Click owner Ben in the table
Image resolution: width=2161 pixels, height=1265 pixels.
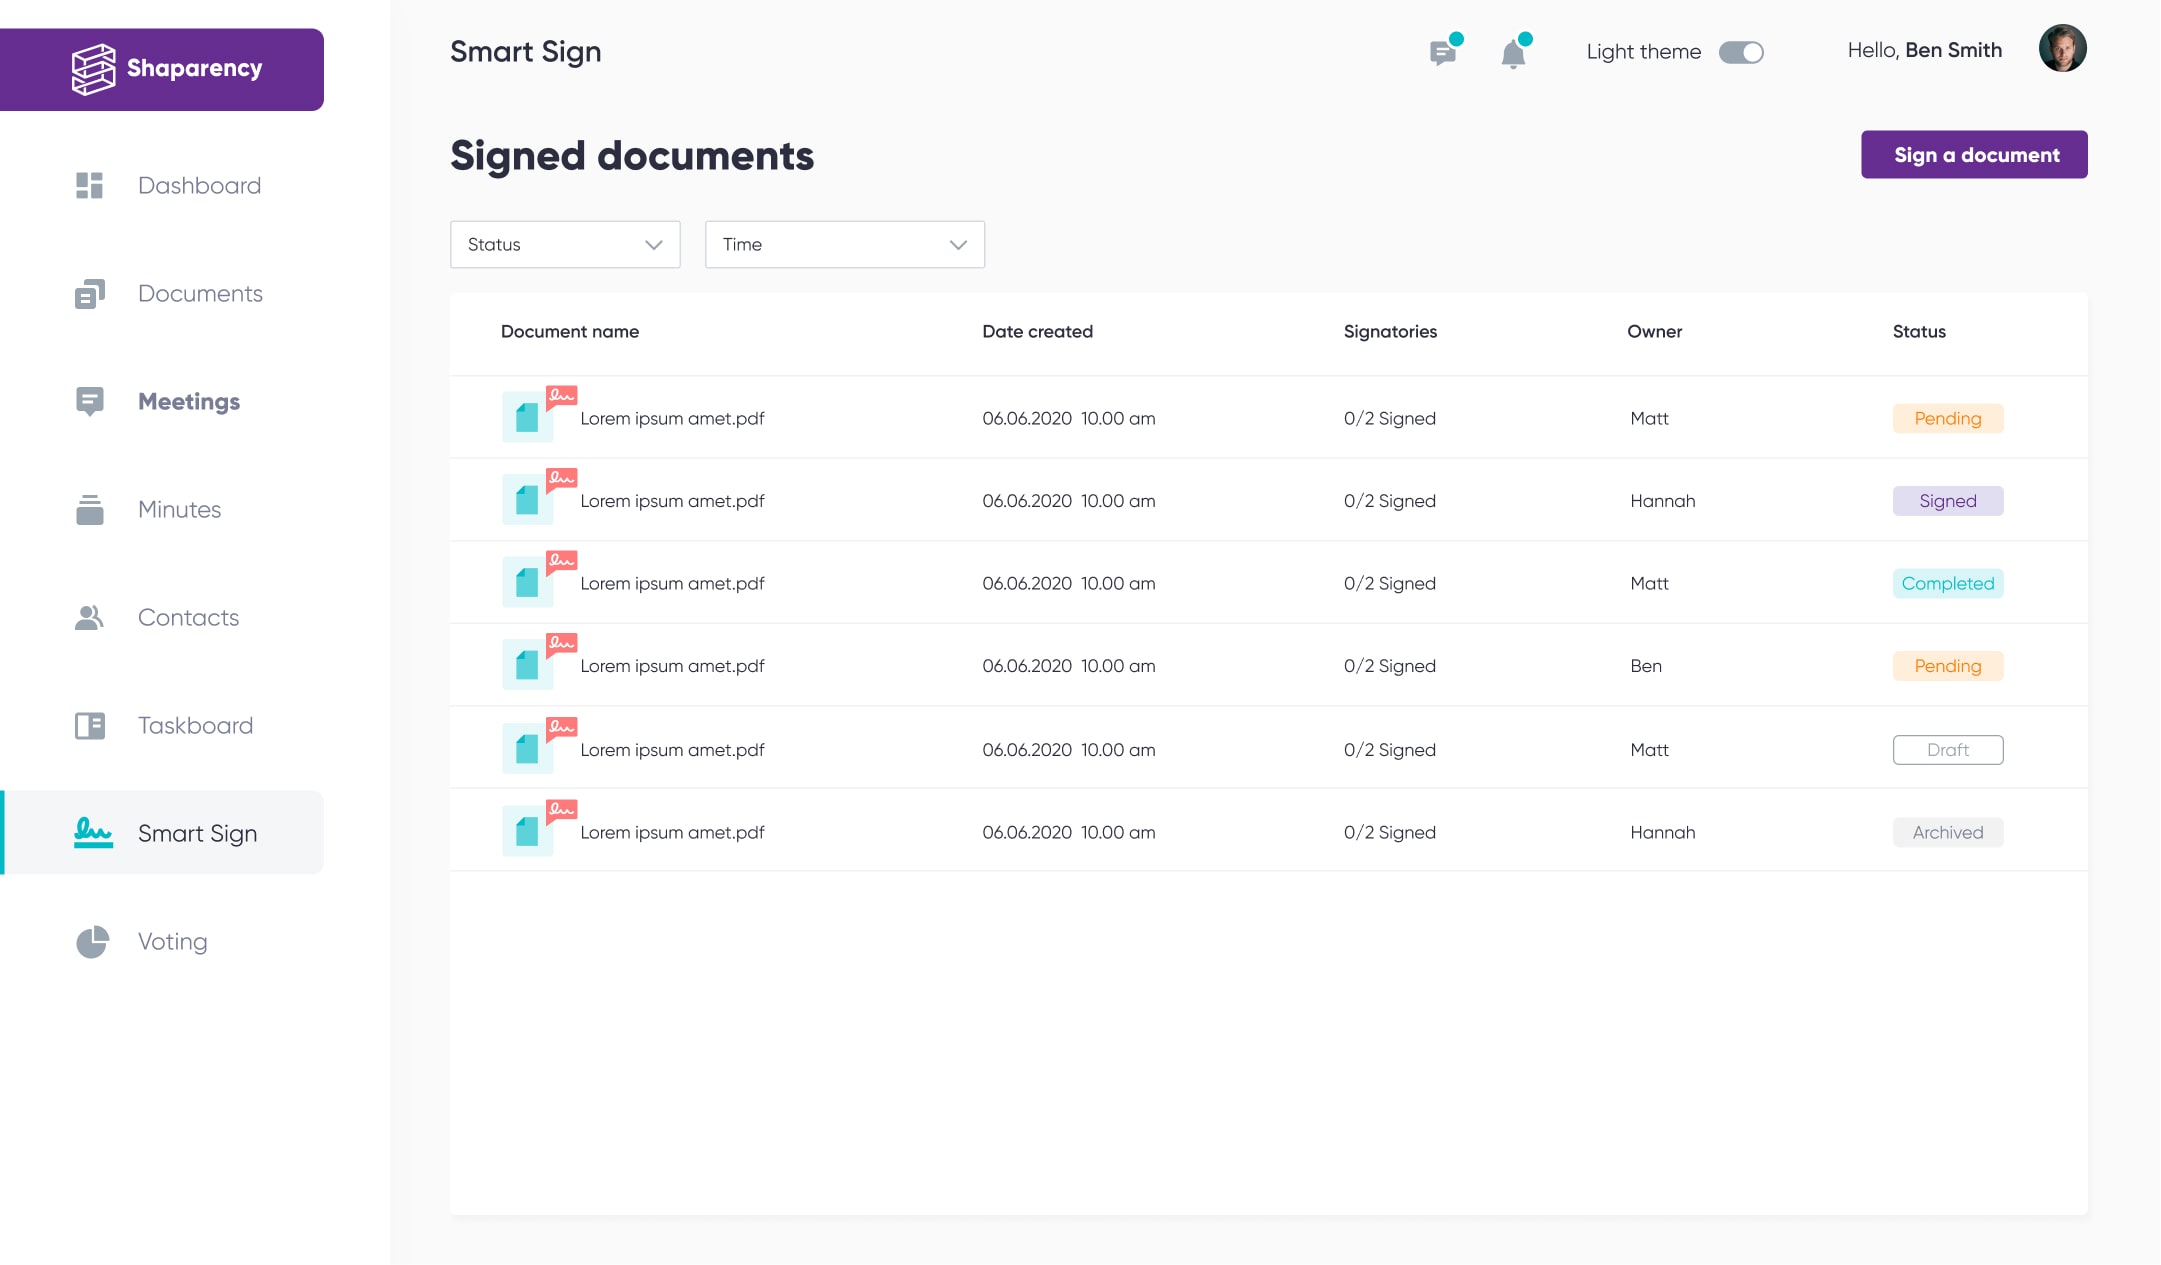coord(1645,666)
